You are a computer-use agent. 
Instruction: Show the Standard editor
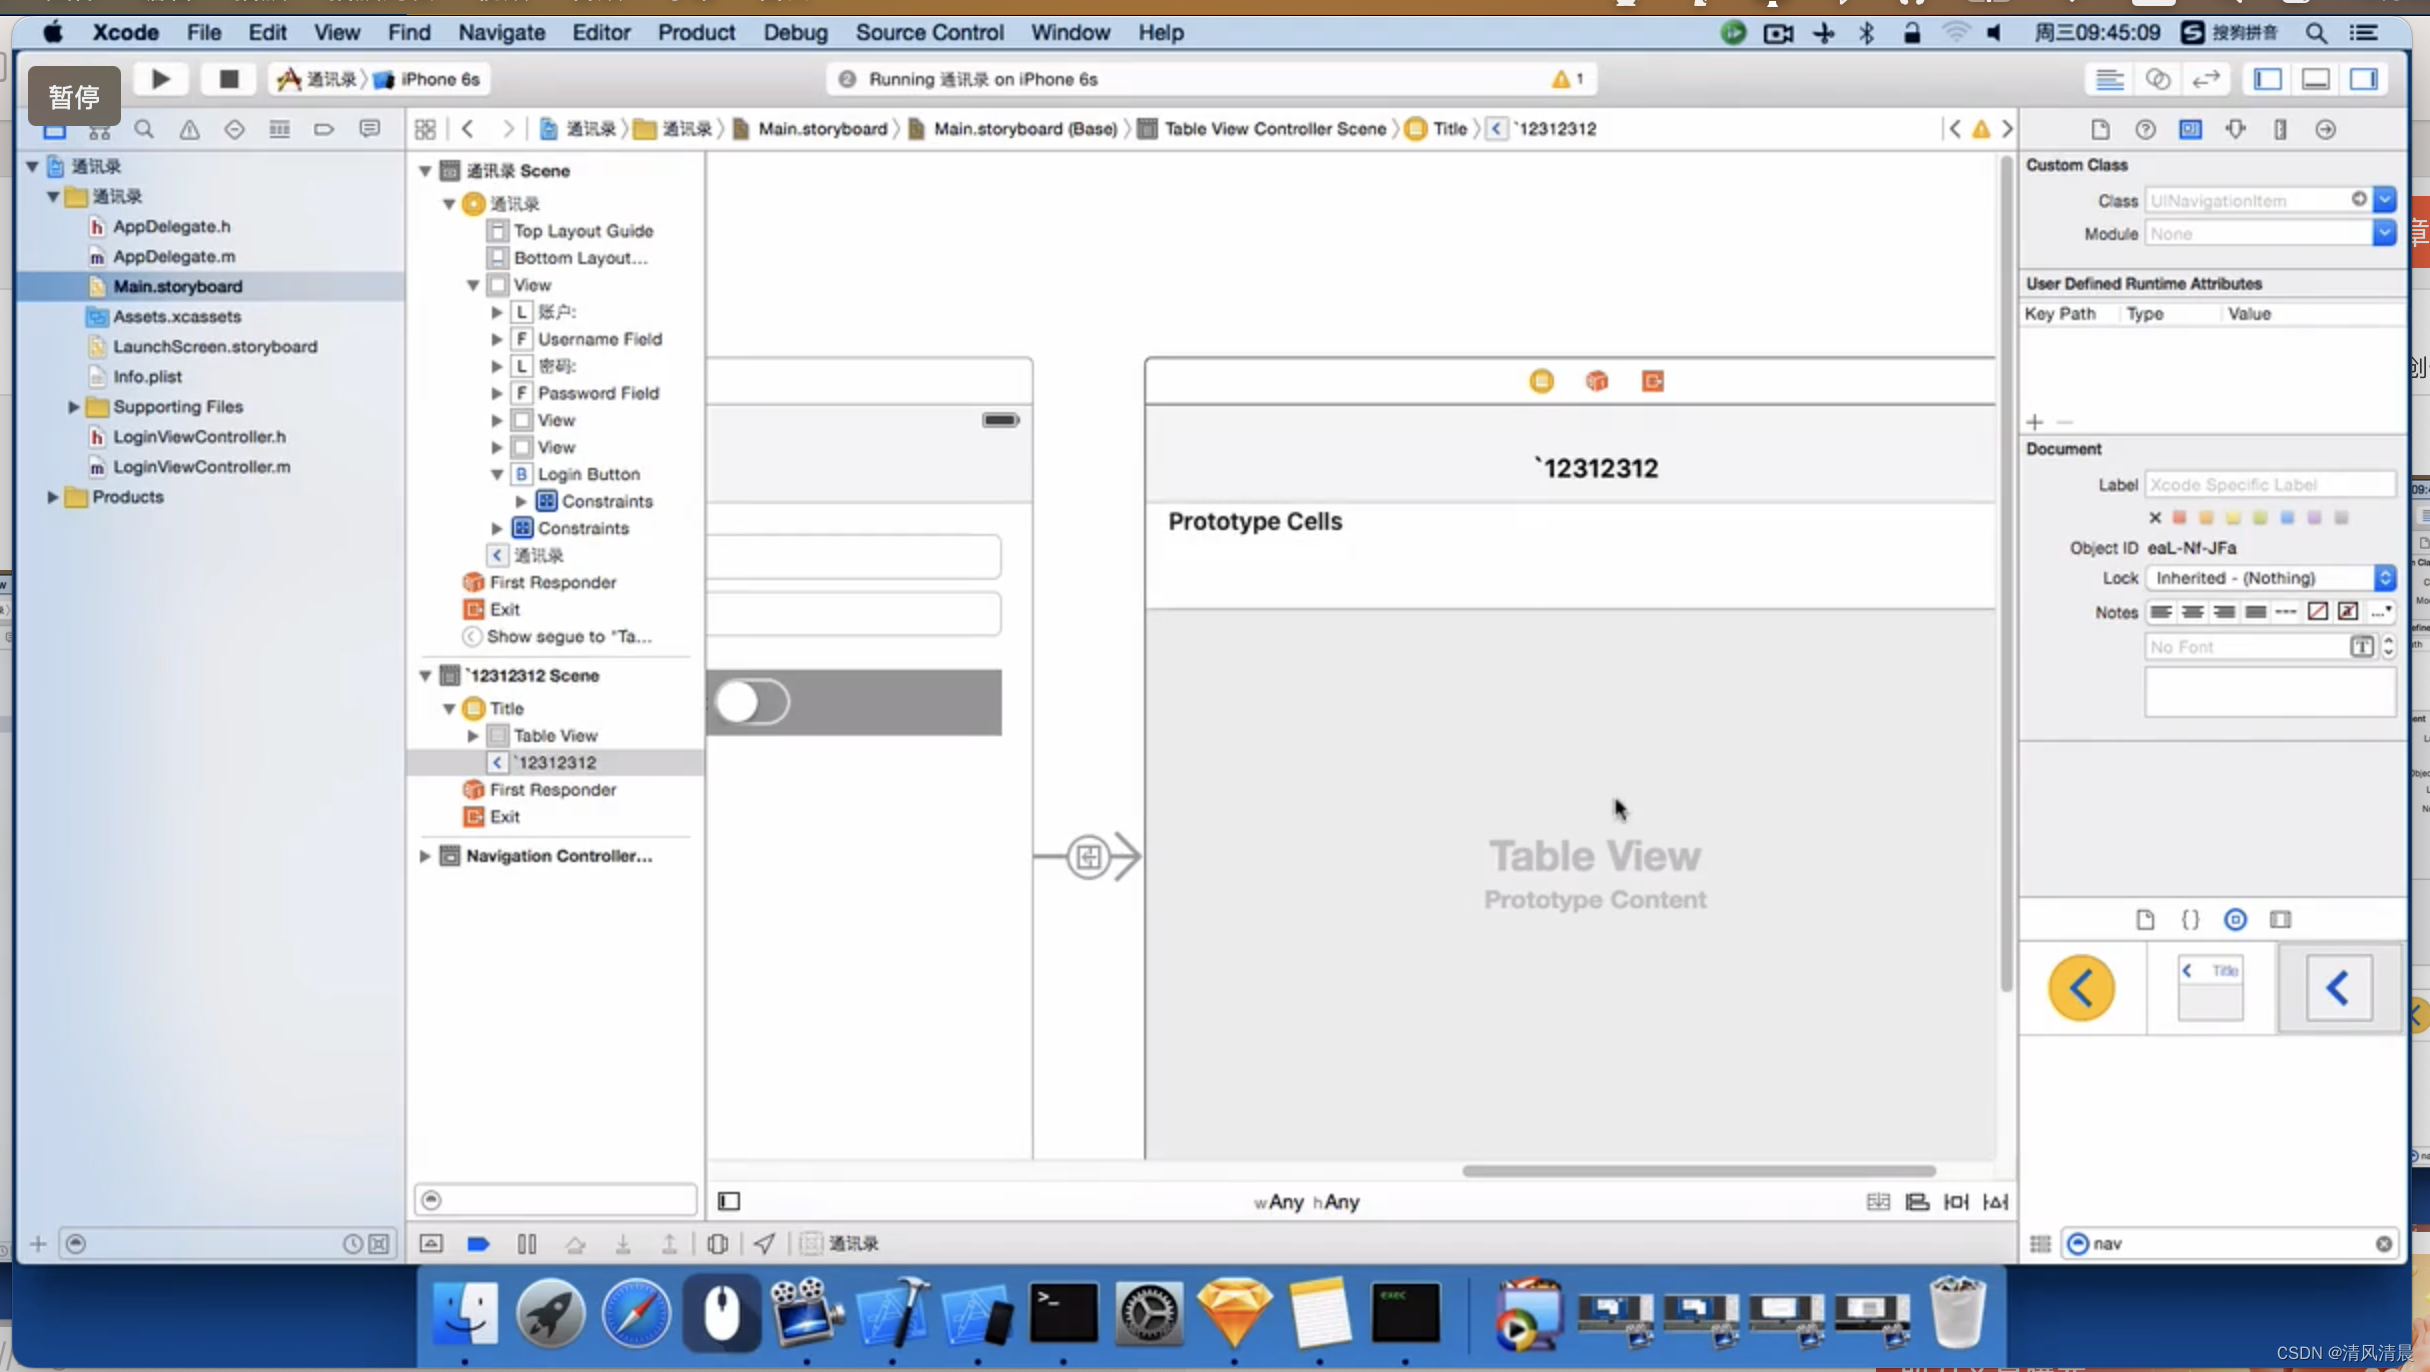[2109, 79]
